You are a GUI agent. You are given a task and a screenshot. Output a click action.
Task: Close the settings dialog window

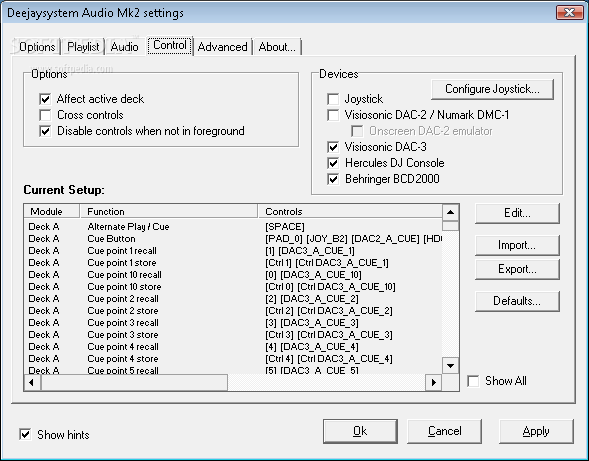pos(569,12)
